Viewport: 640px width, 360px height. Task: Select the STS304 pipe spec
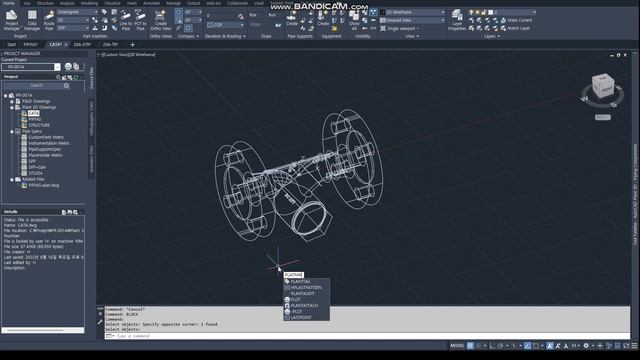pos(36,173)
